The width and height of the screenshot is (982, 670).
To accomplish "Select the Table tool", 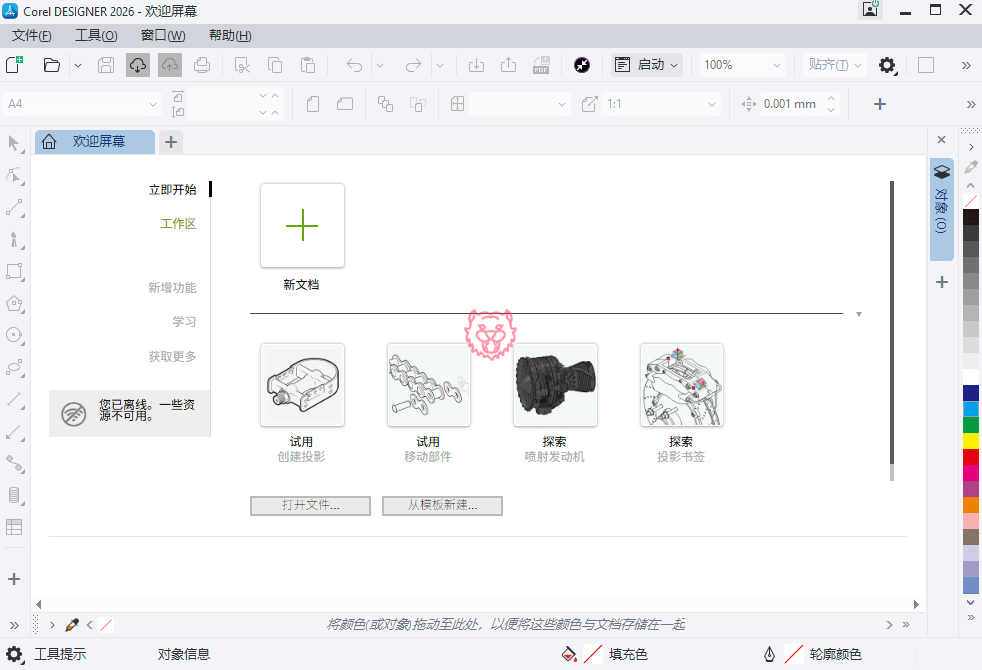I will [14, 527].
